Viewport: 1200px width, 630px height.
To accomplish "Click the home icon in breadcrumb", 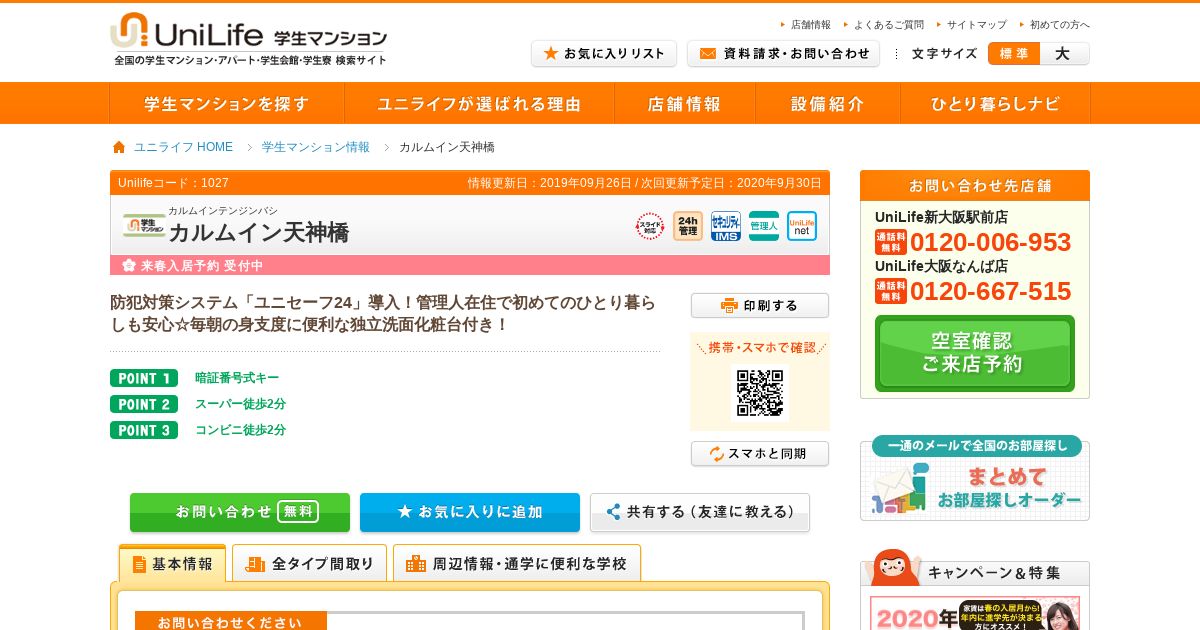I will tap(119, 147).
